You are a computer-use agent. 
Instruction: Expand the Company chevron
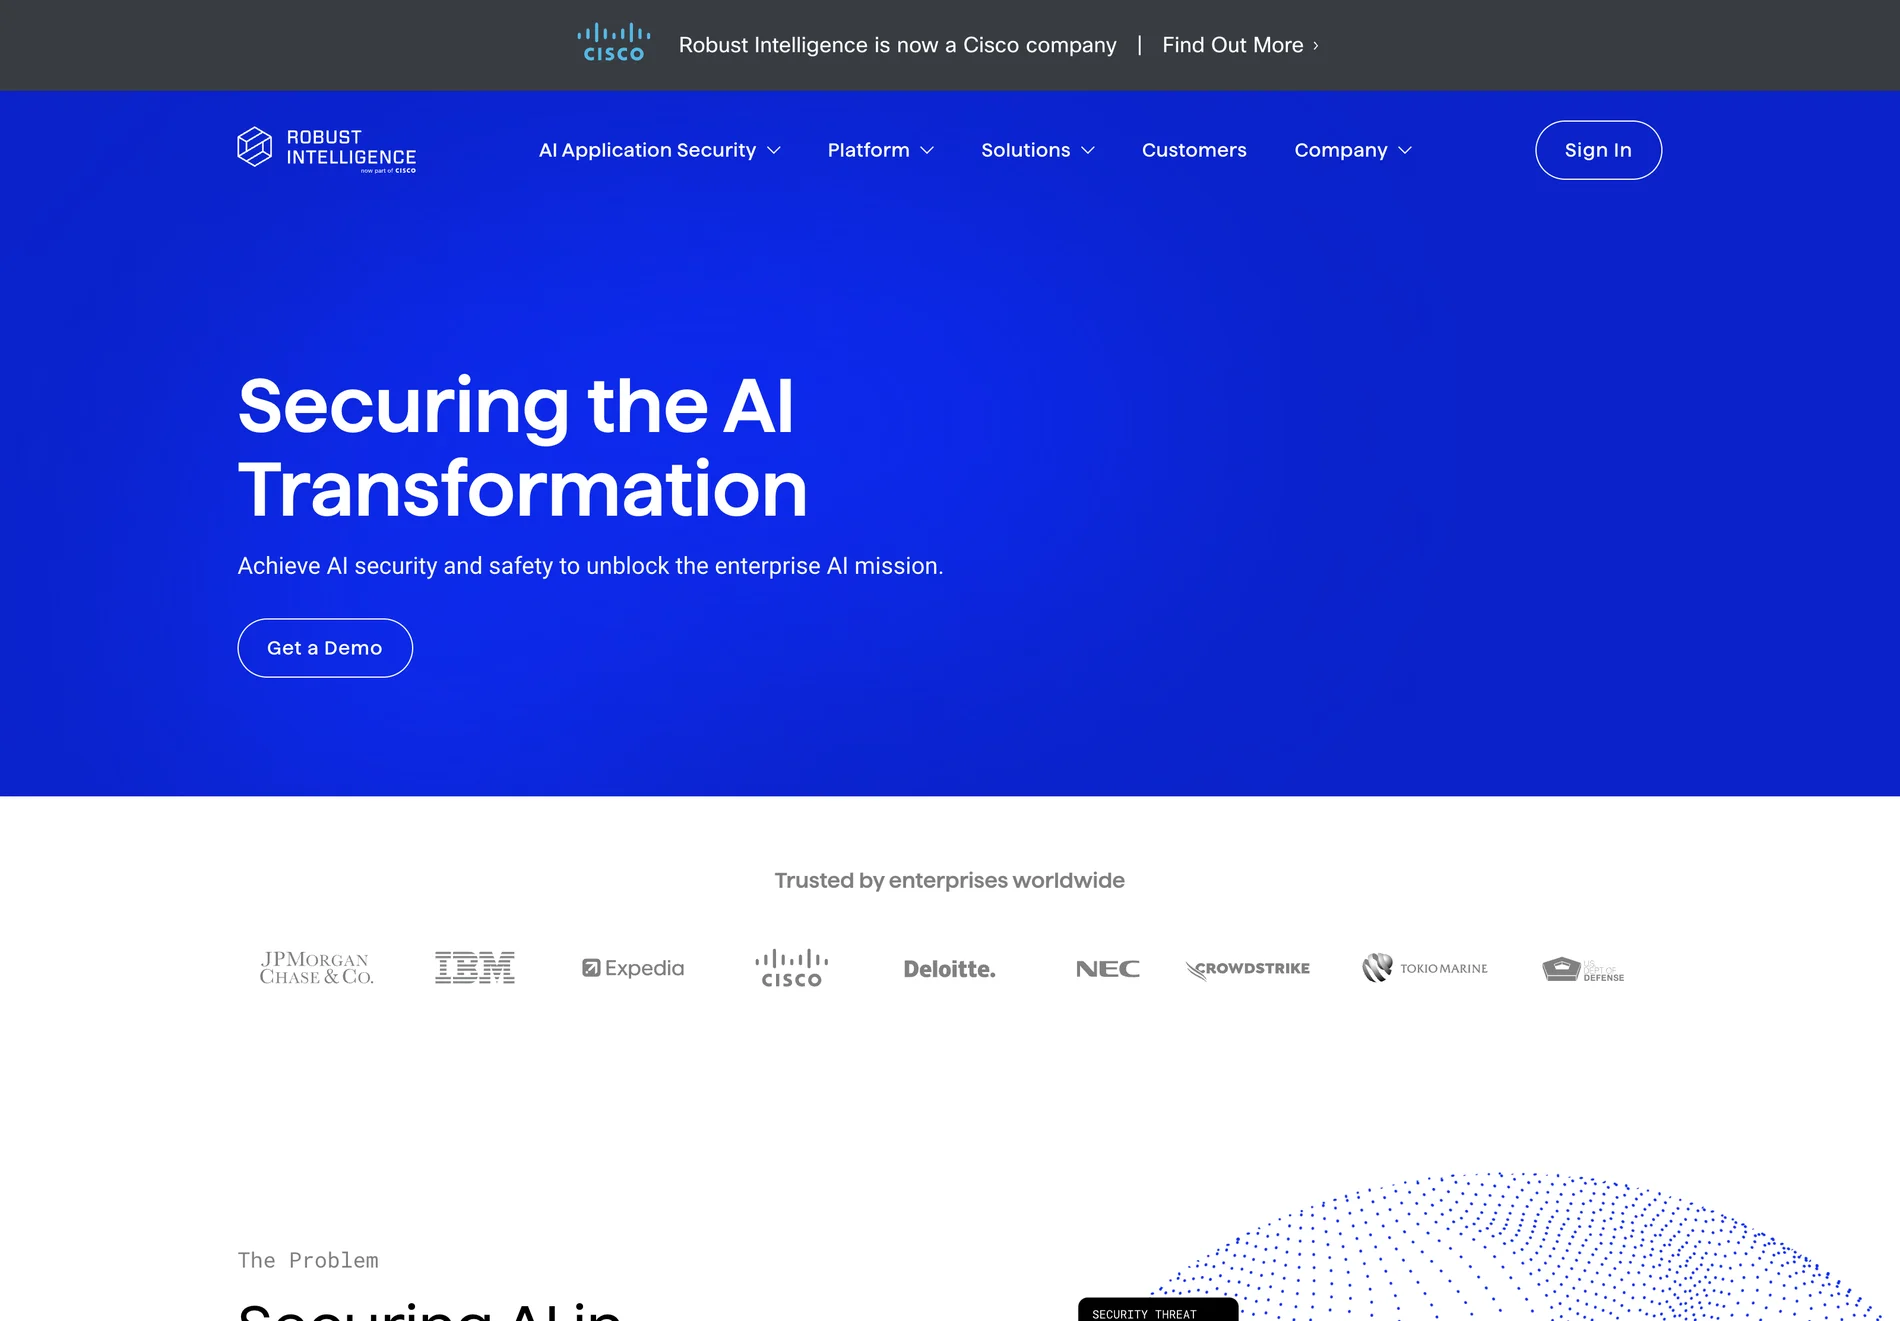(x=1405, y=151)
